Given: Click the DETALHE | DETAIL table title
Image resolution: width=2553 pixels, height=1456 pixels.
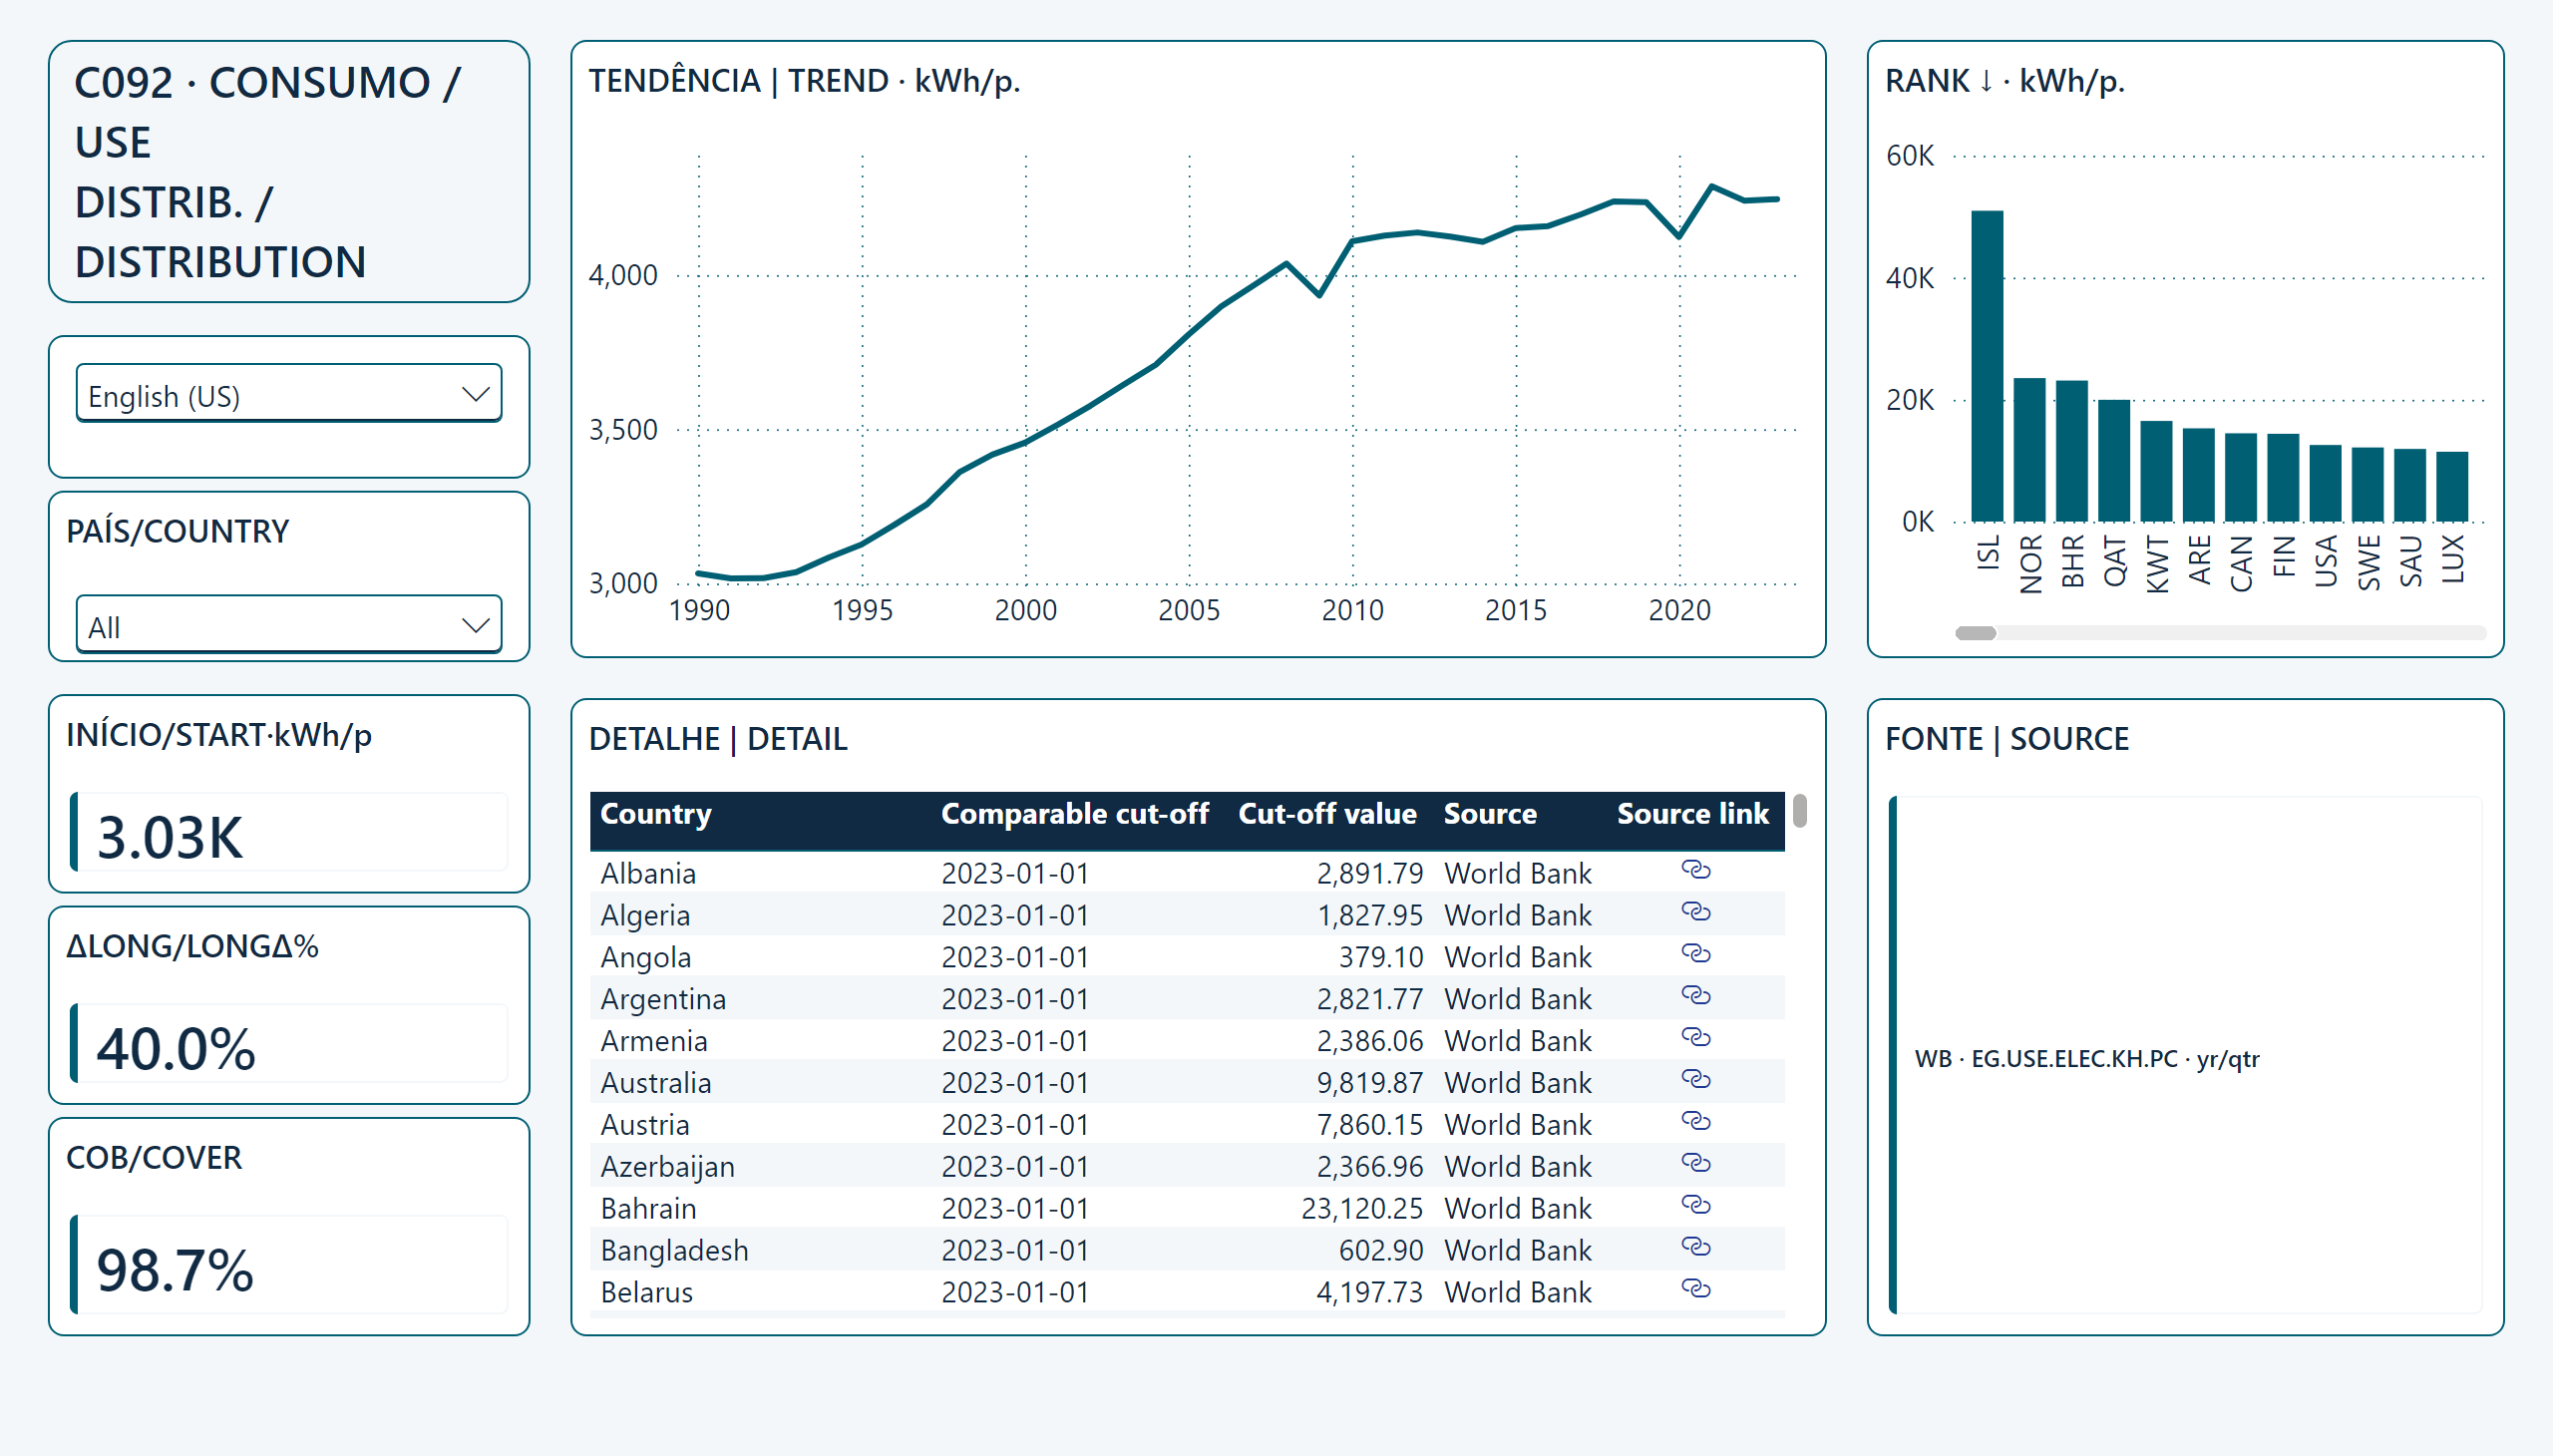Looking at the screenshot, I should click(x=717, y=739).
